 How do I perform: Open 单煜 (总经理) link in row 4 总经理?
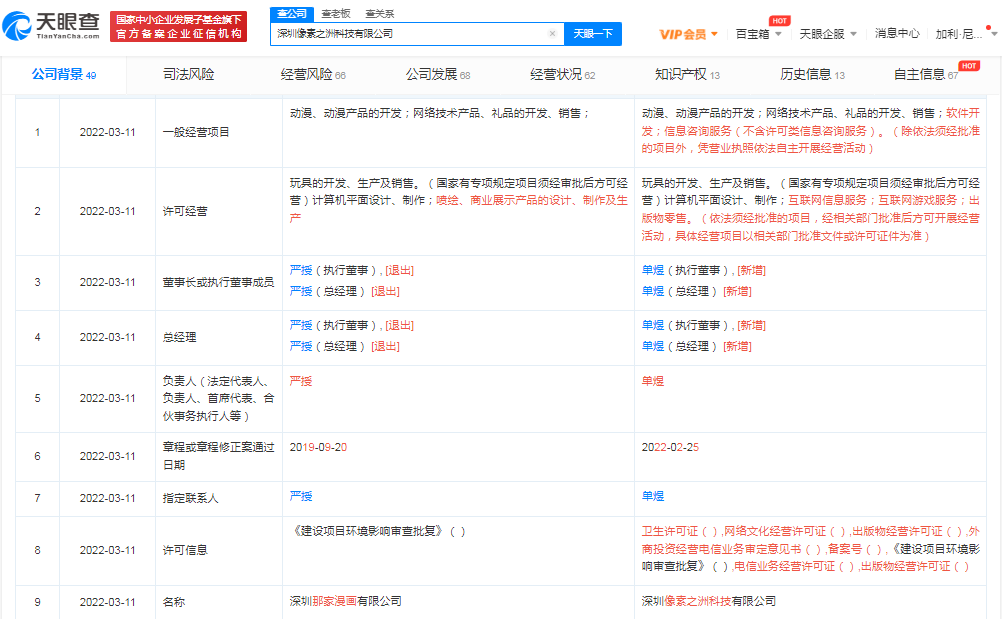652,346
